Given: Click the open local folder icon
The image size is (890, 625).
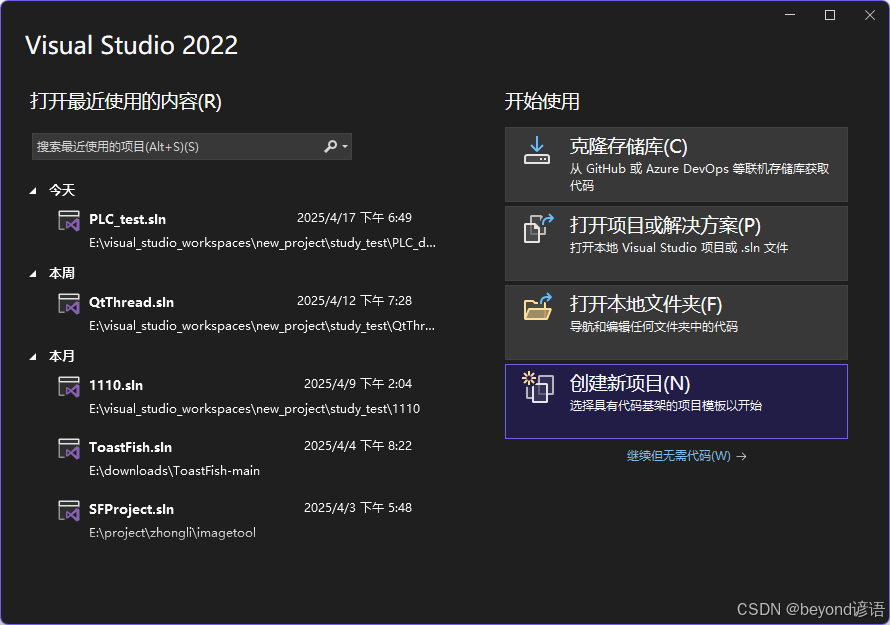Looking at the screenshot, I should pyautogui.click(x=538, y=307).
